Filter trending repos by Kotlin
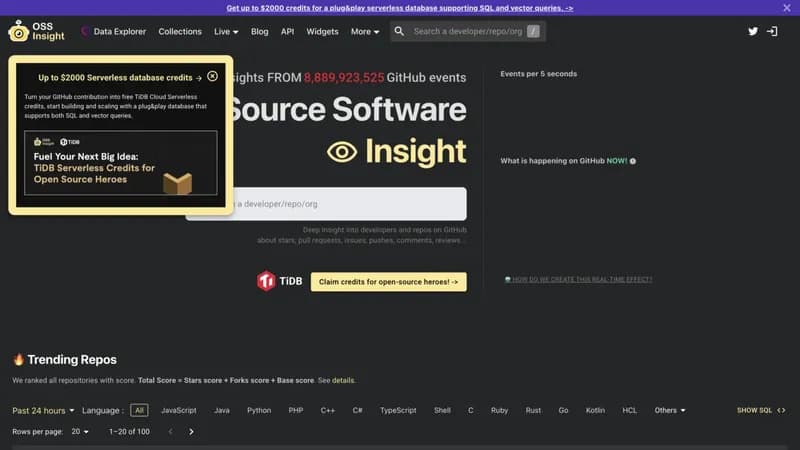 (x=595, y=410)
